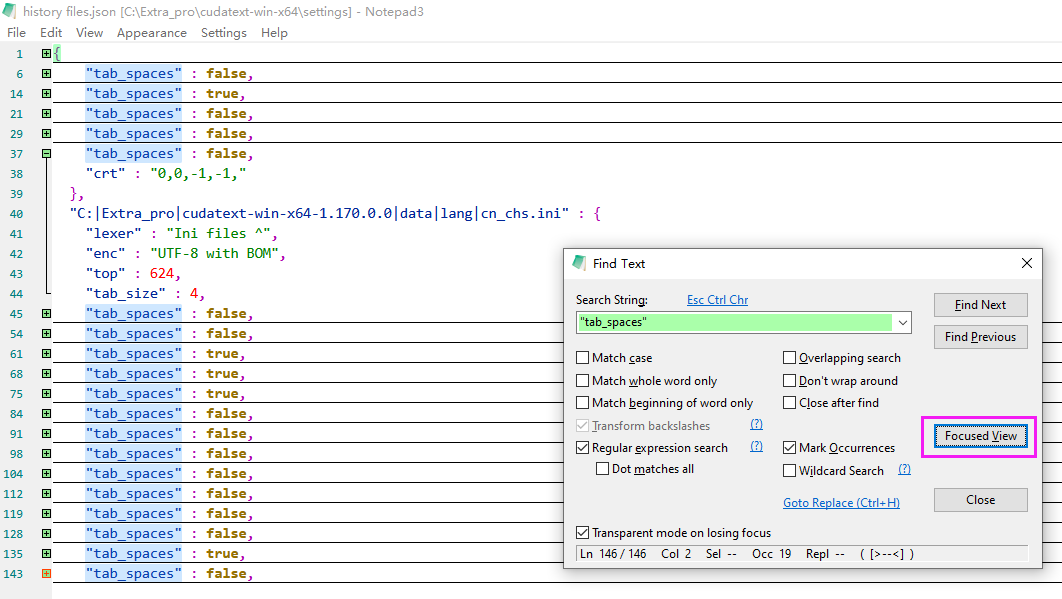The image size is (1062, 599).
Task: Toggle Transparent mode on losing focus
Action: pyautogui.click(x=583, y=533)
